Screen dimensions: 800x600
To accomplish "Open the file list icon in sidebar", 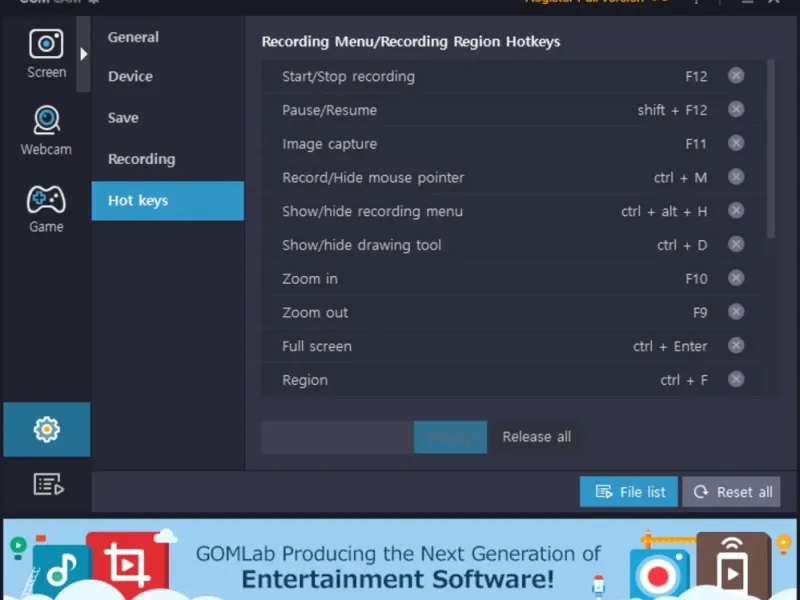I will [48, 484].
